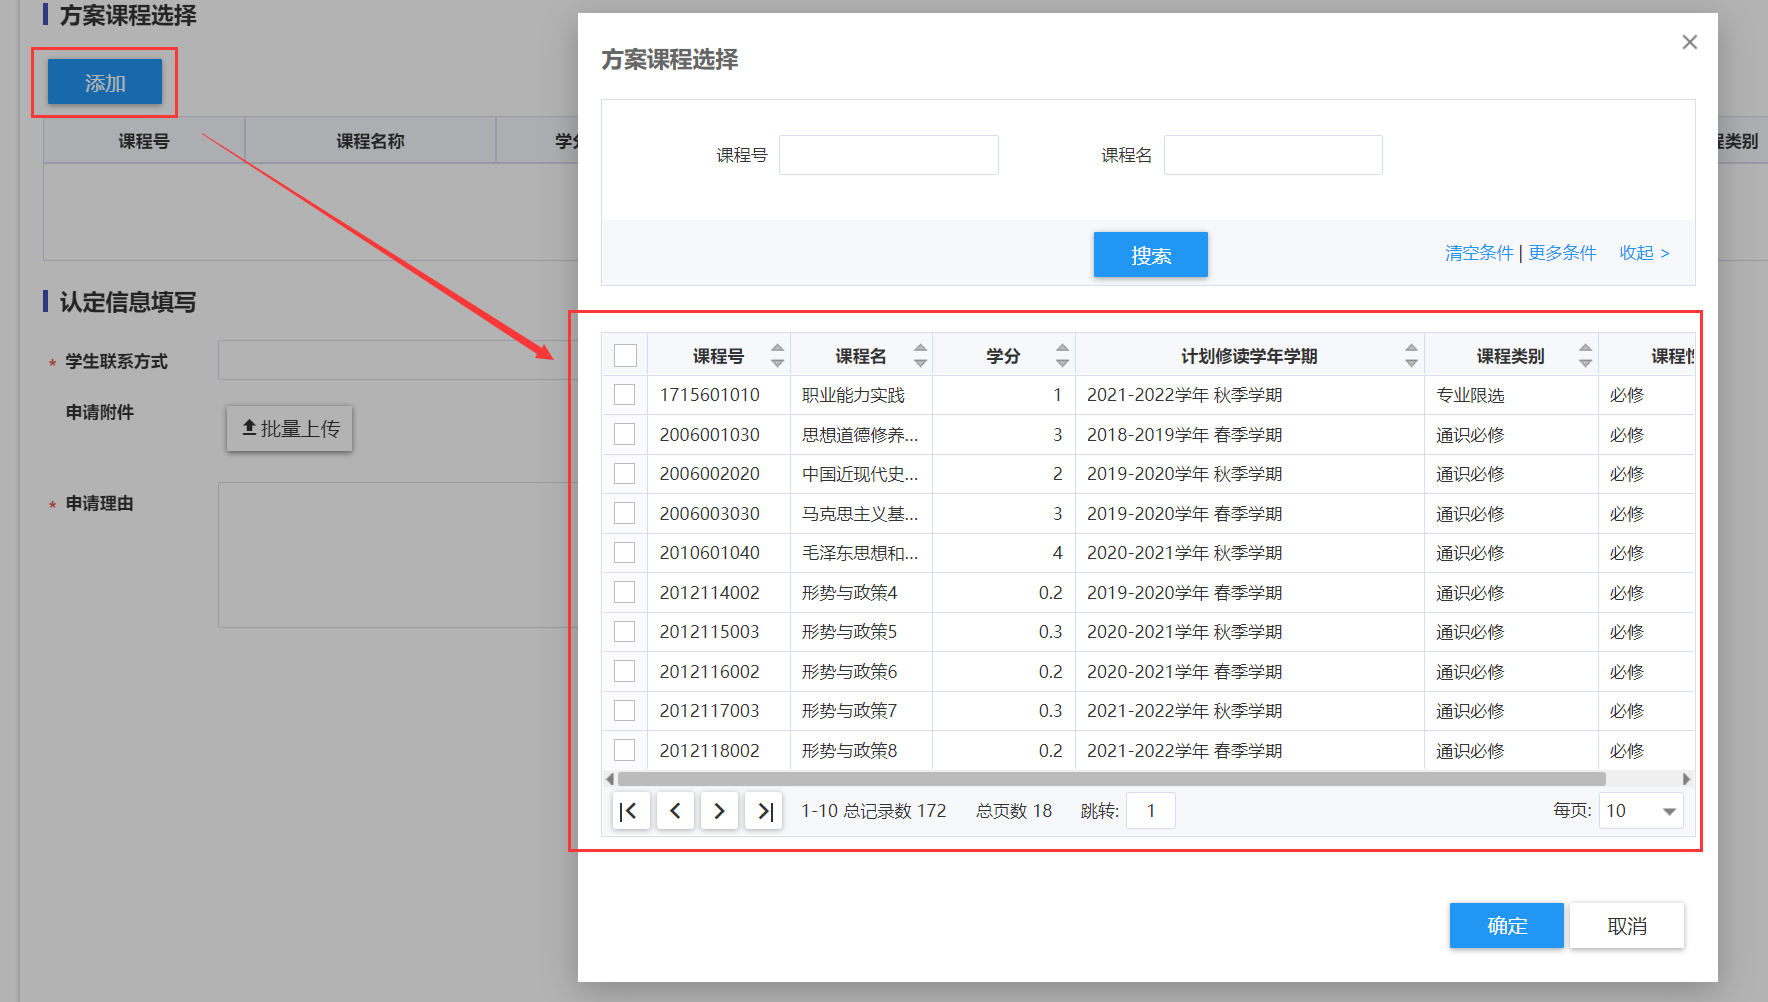Click the 总页数 18 pagination text
The width and height of the screenshot is (1768, 1002).
click(x=1014, y=811)
